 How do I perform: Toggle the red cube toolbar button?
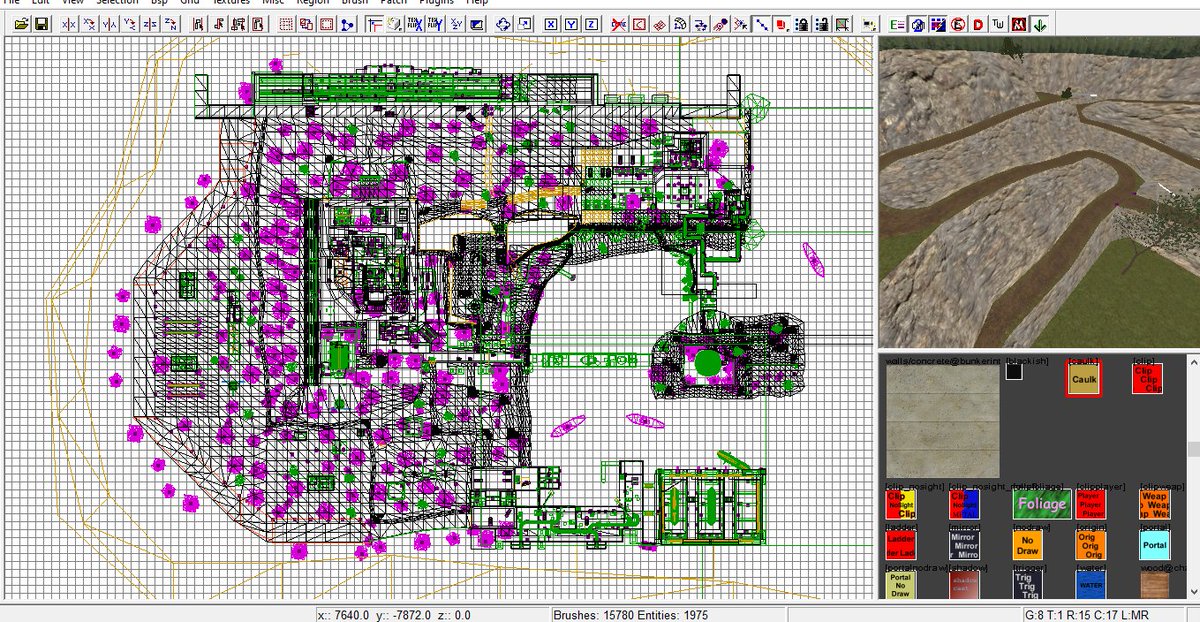(781, 24)
